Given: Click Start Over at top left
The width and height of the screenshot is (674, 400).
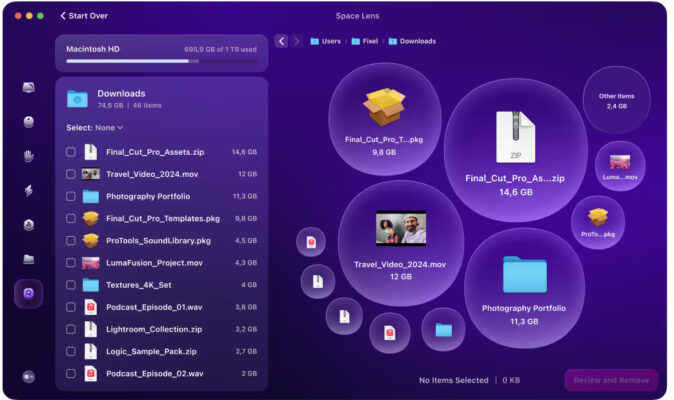Looking at the screenshot, I should point(84,16).
